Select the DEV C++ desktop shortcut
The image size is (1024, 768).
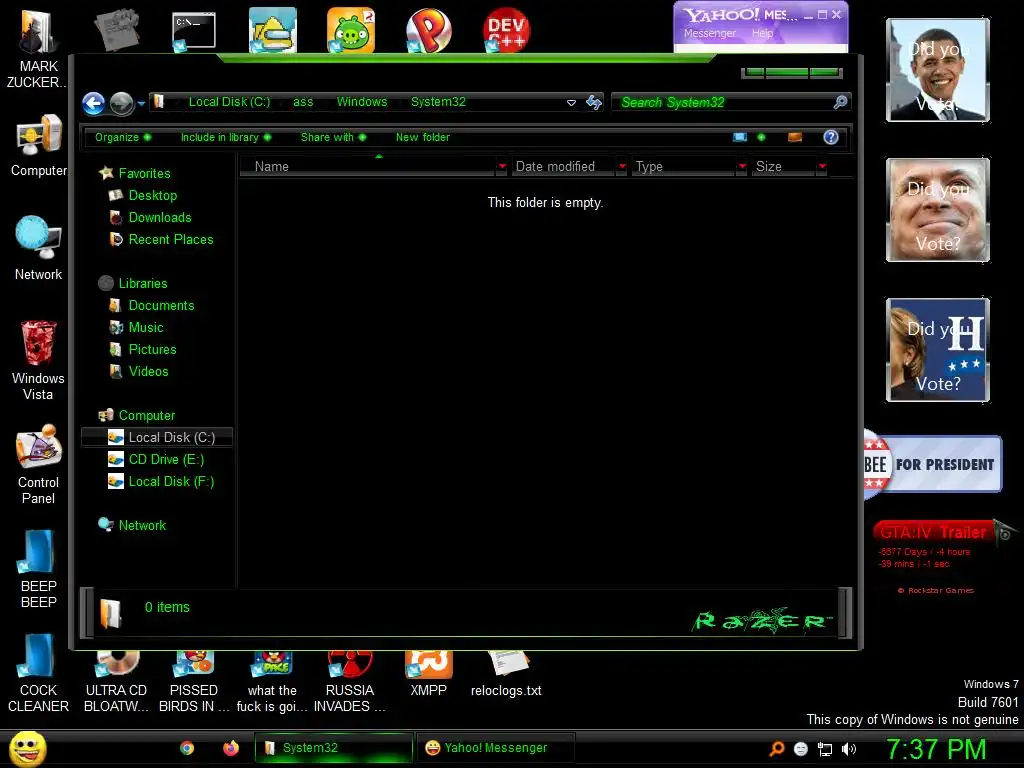click(x=506, y=30)
